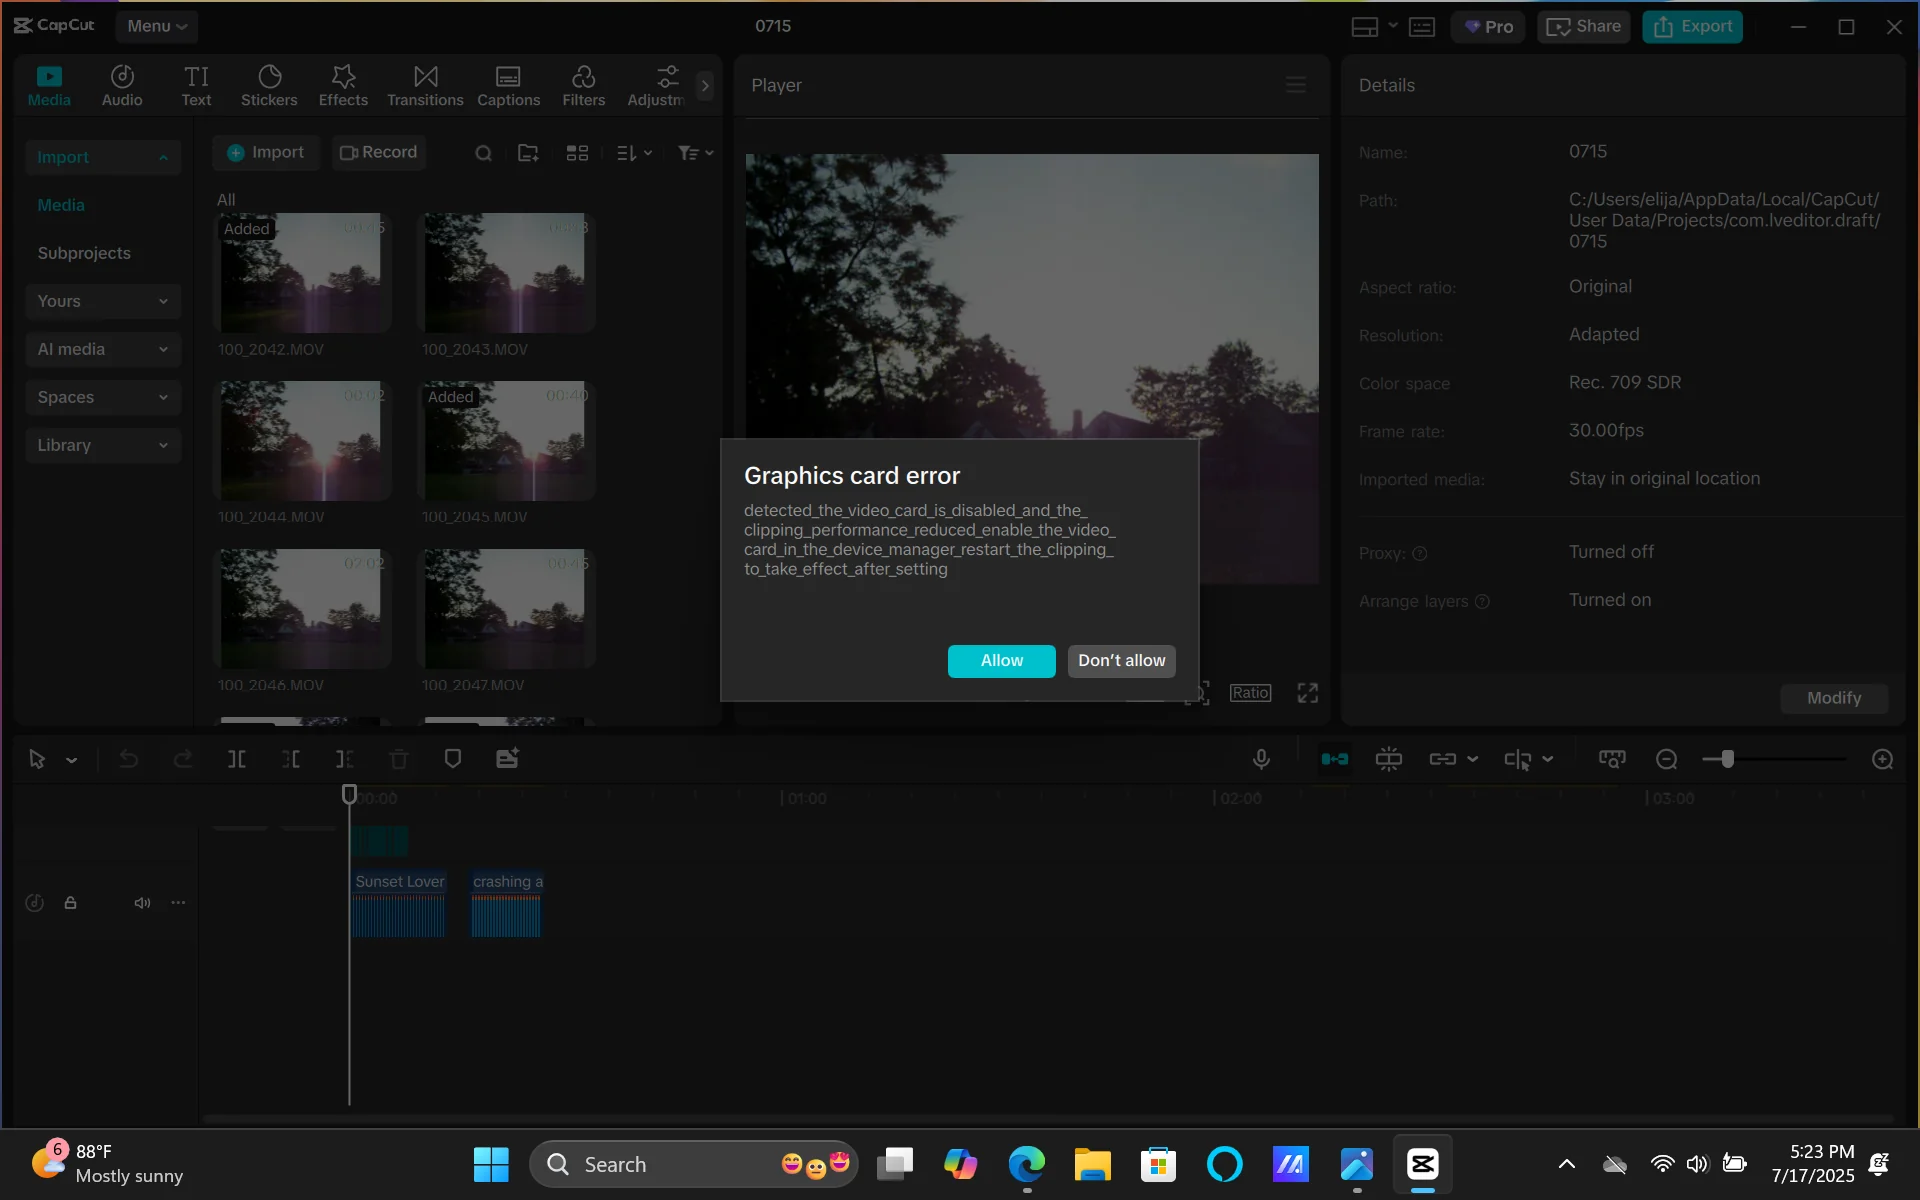Expand the AI media section
Viewport: 1920px width, 1200px height.
[103, 349]
